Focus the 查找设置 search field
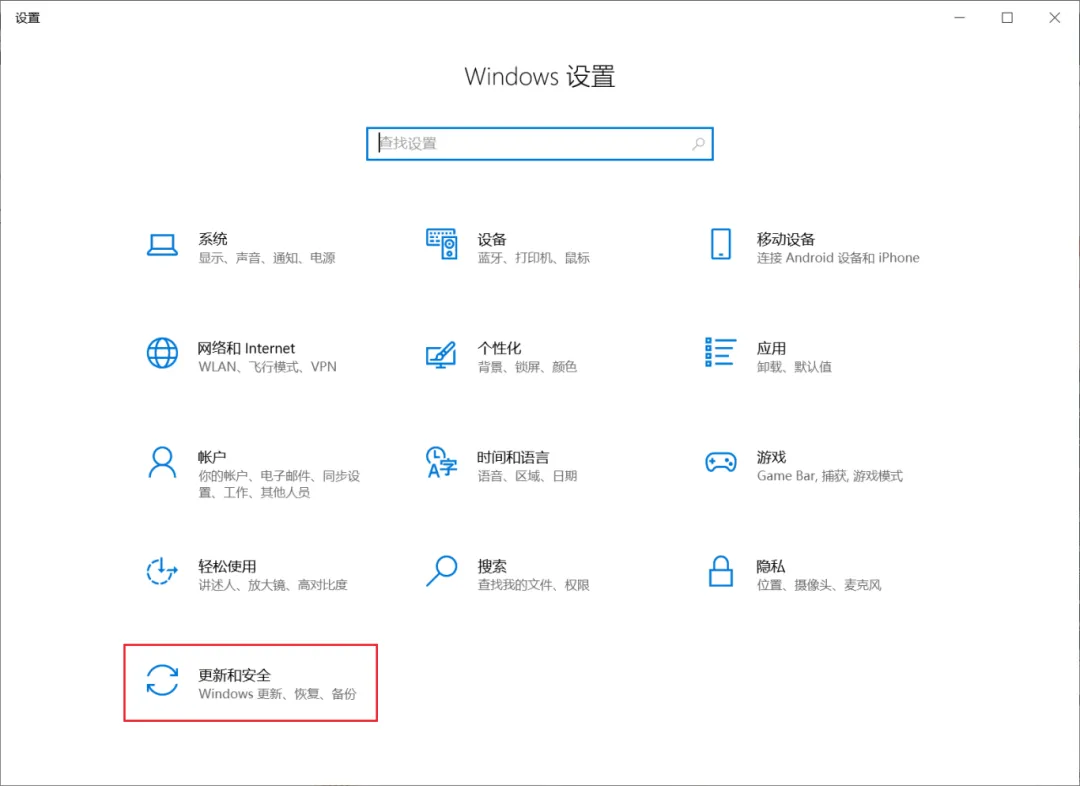This screenshot has height=786, width=1080. coord(540,143)
